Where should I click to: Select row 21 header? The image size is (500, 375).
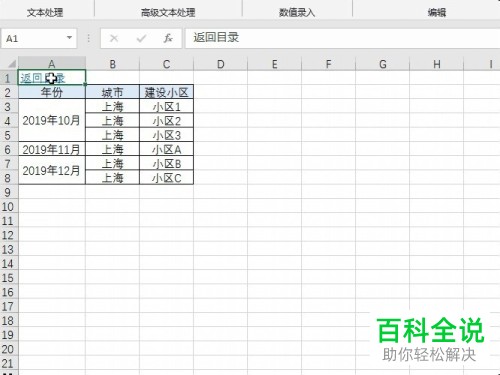coord(8,363)
